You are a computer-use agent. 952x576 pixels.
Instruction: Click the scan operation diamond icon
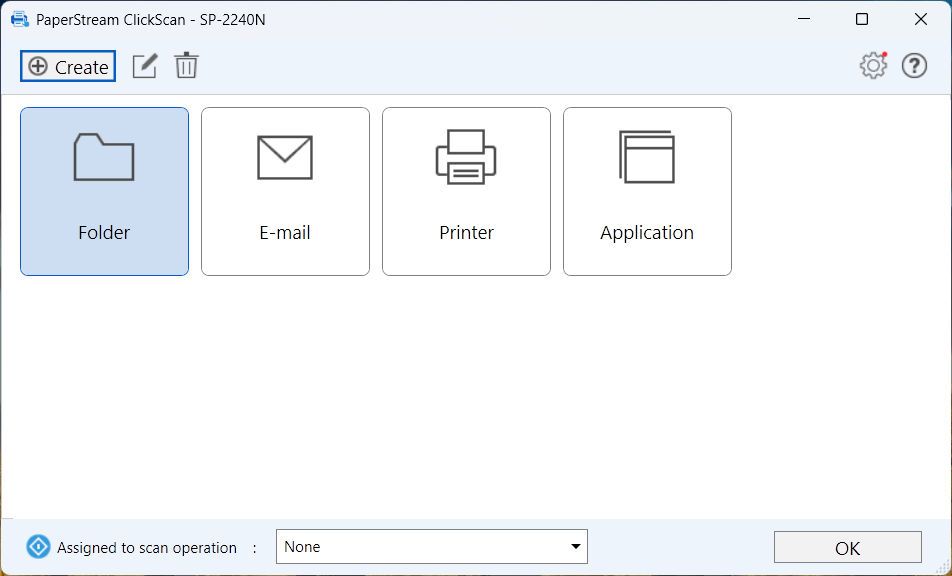point(38,547)
